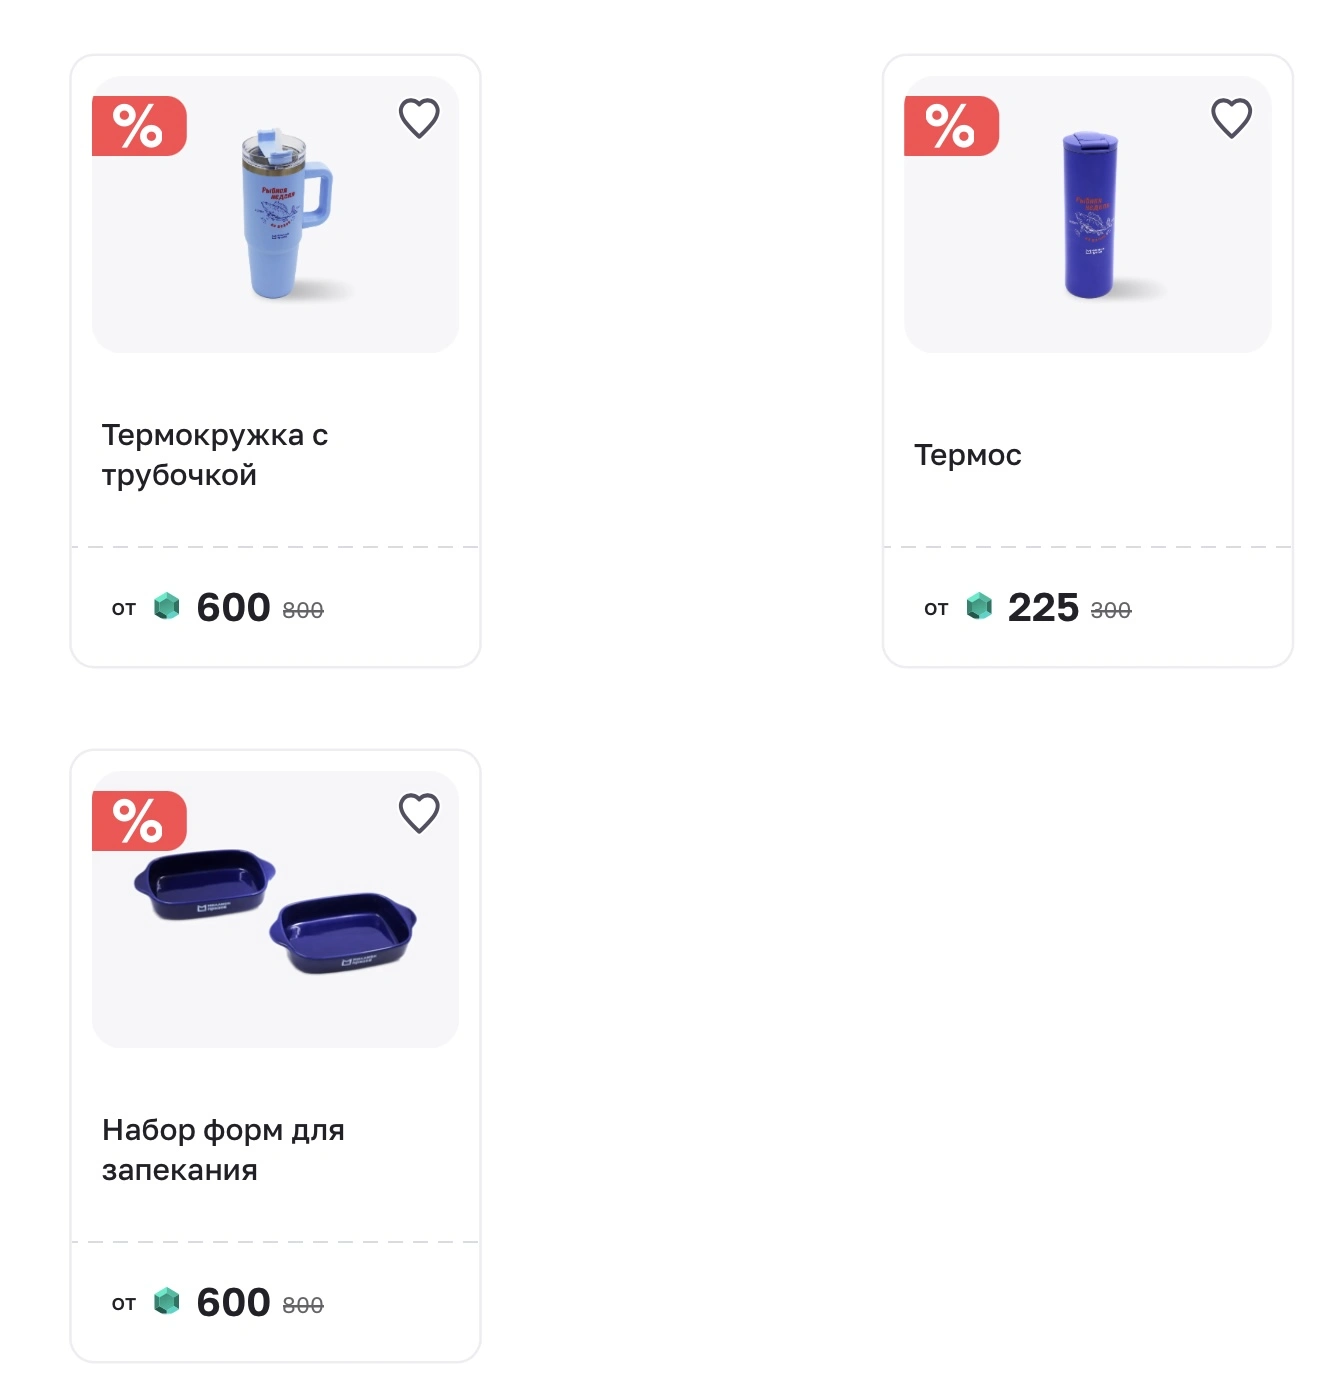Open the Термос product title

pyautogui.click(x=968, y=455)
